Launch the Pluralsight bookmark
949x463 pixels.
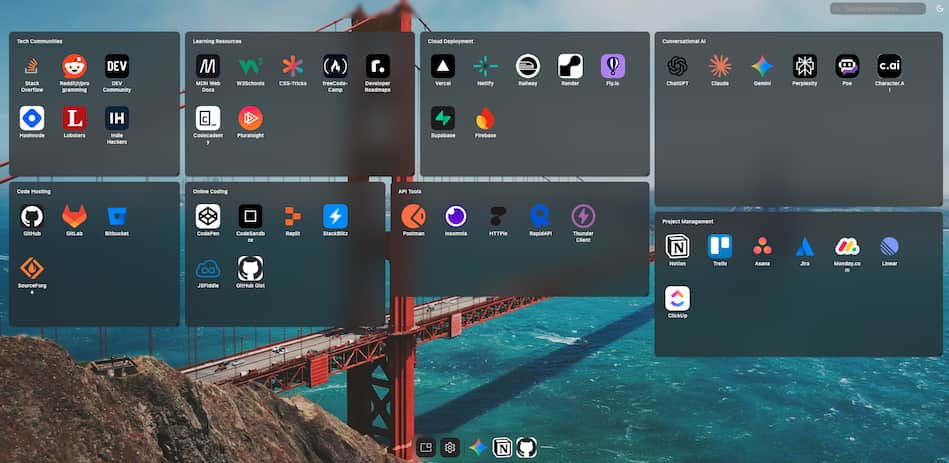coord(251,119)
